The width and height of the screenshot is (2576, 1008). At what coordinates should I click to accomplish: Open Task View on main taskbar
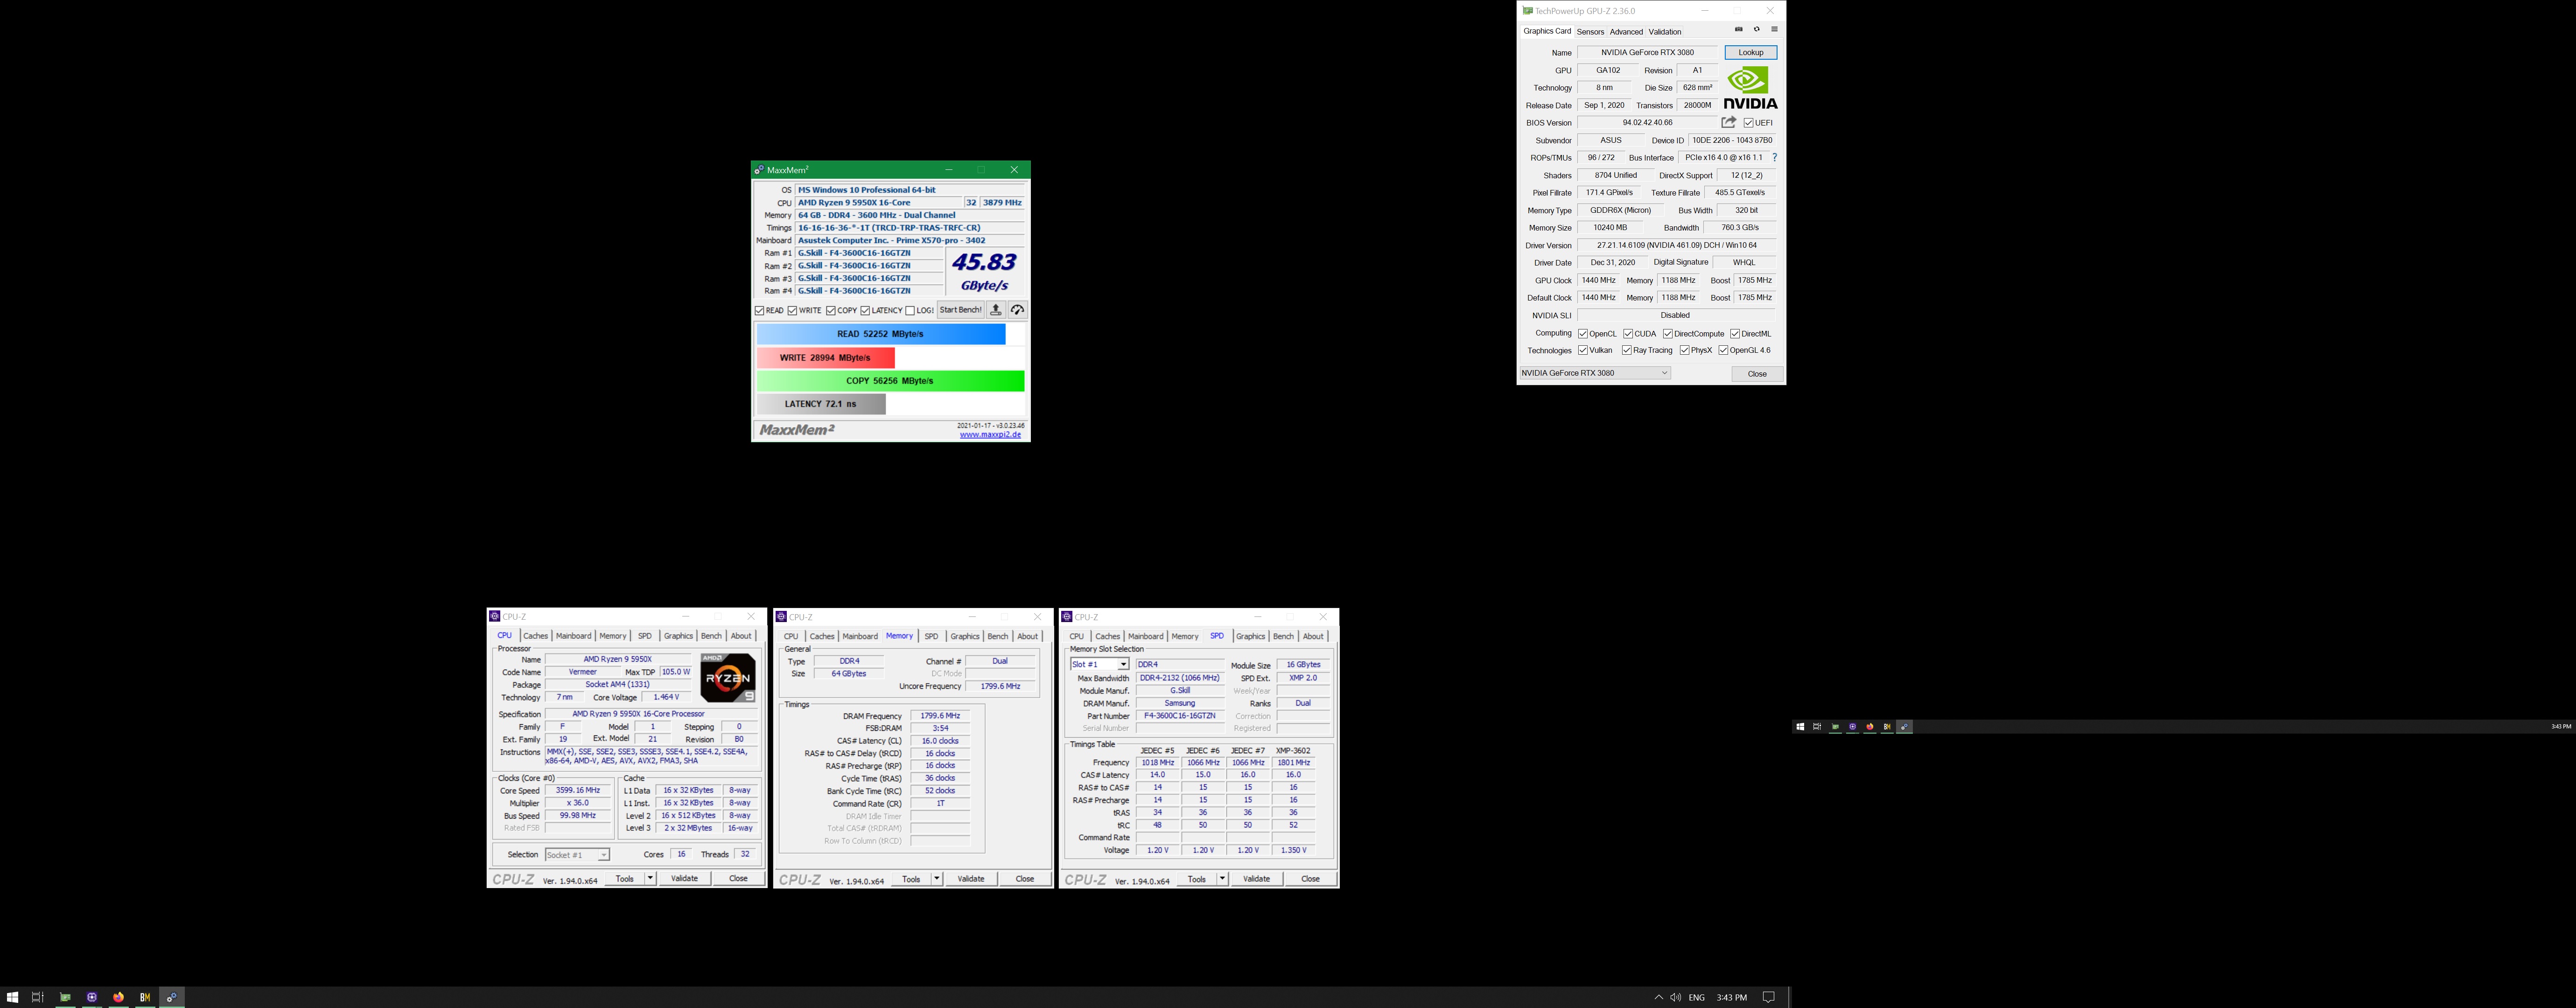point(38,997)
